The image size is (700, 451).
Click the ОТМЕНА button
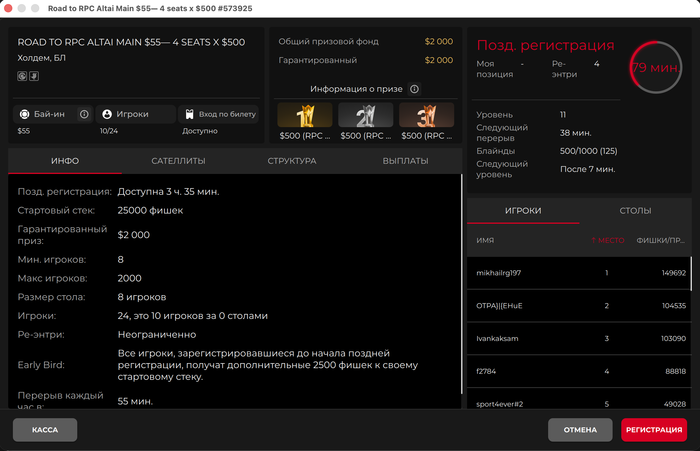(x=580, y=430)
